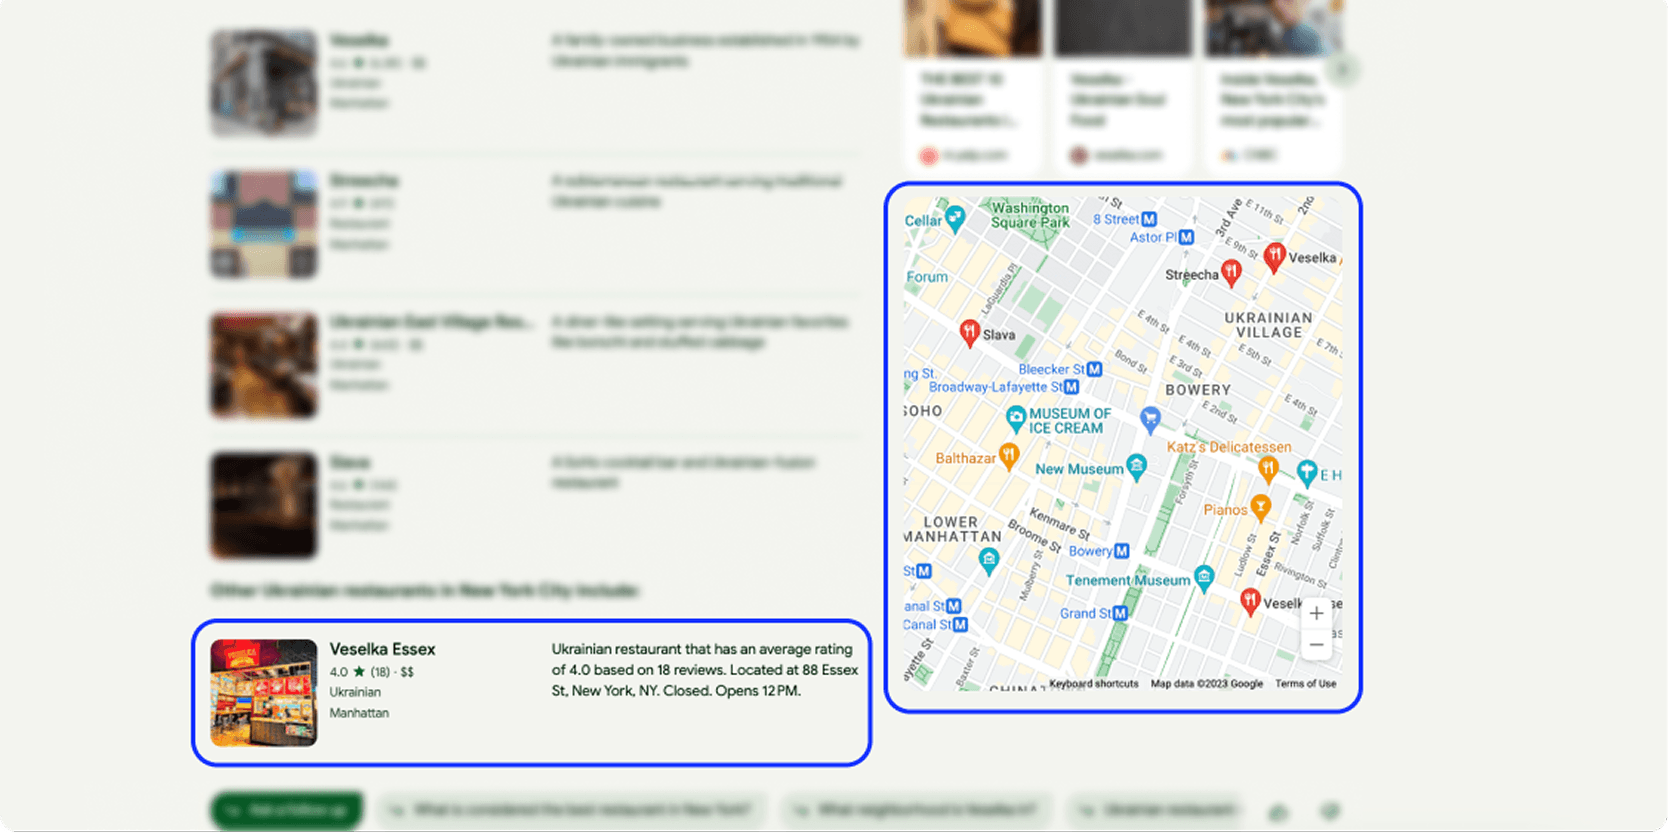Screen dimensions: 1668x840
Task: Open the Balthazar orange restaurant marker
Action: 1010,457
